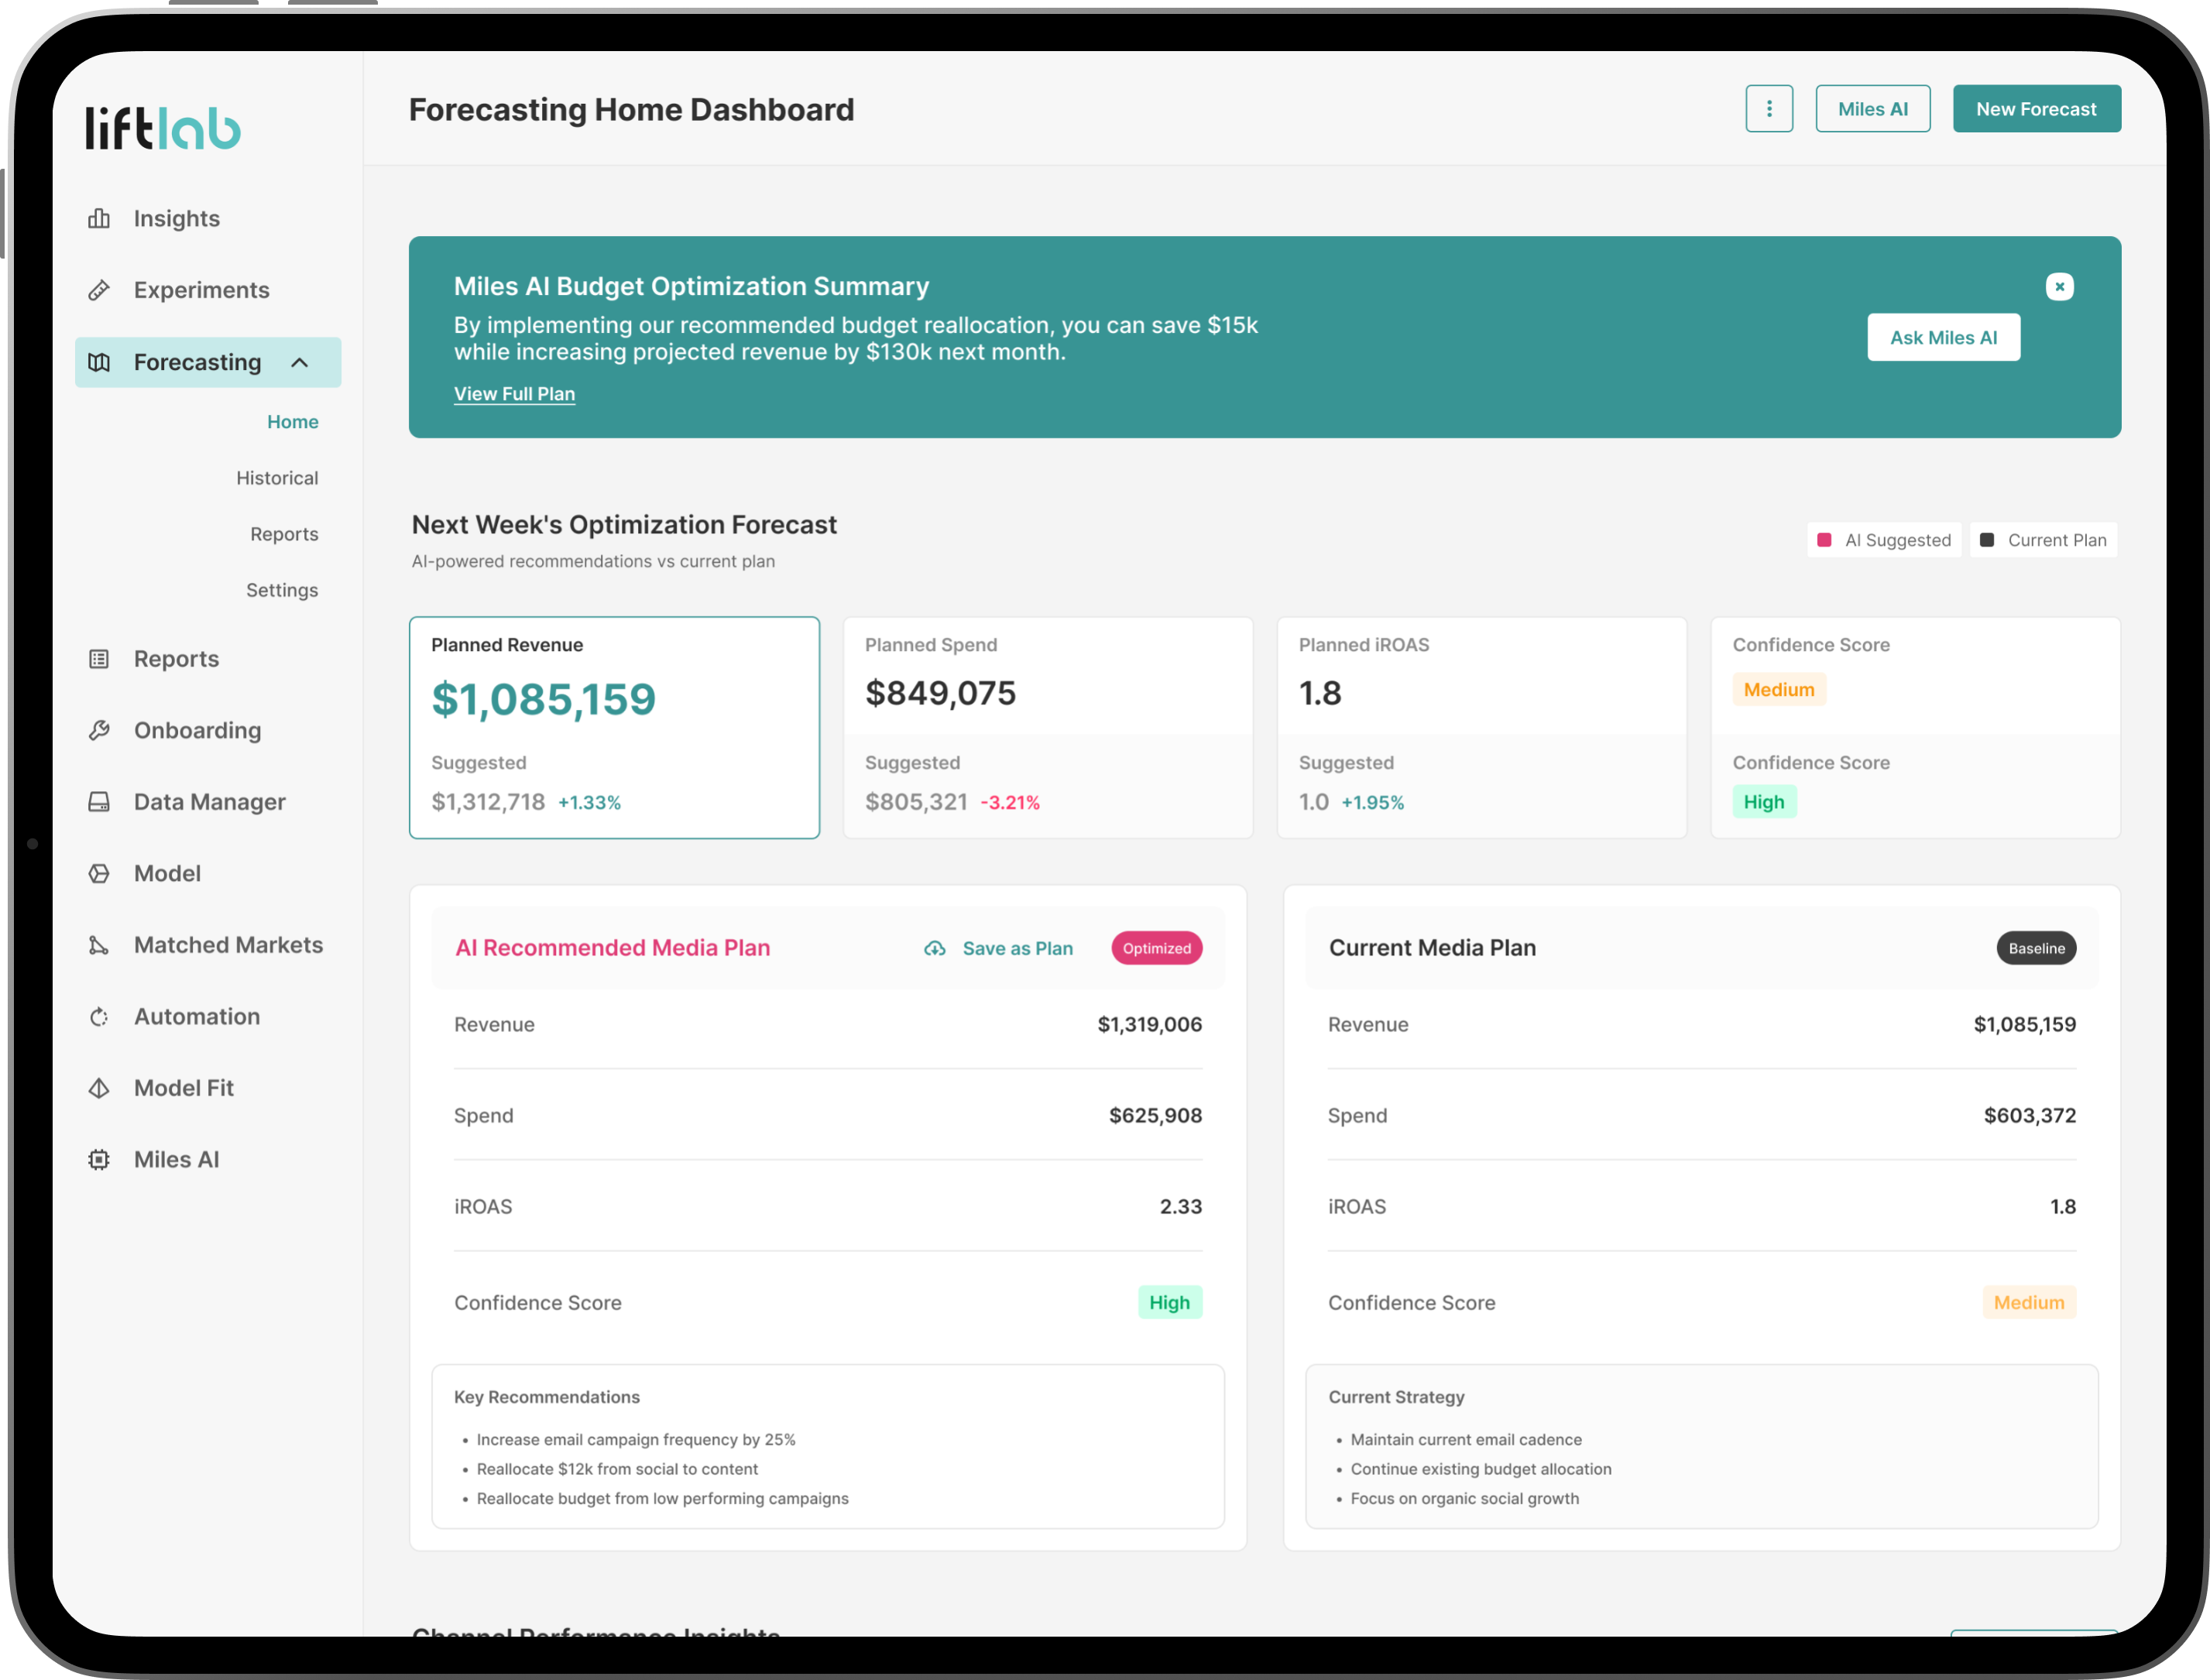Click the Data Manager drive icon
Image resolution: width=2210 pixels, height=1680 pixels.
(99, 802)
